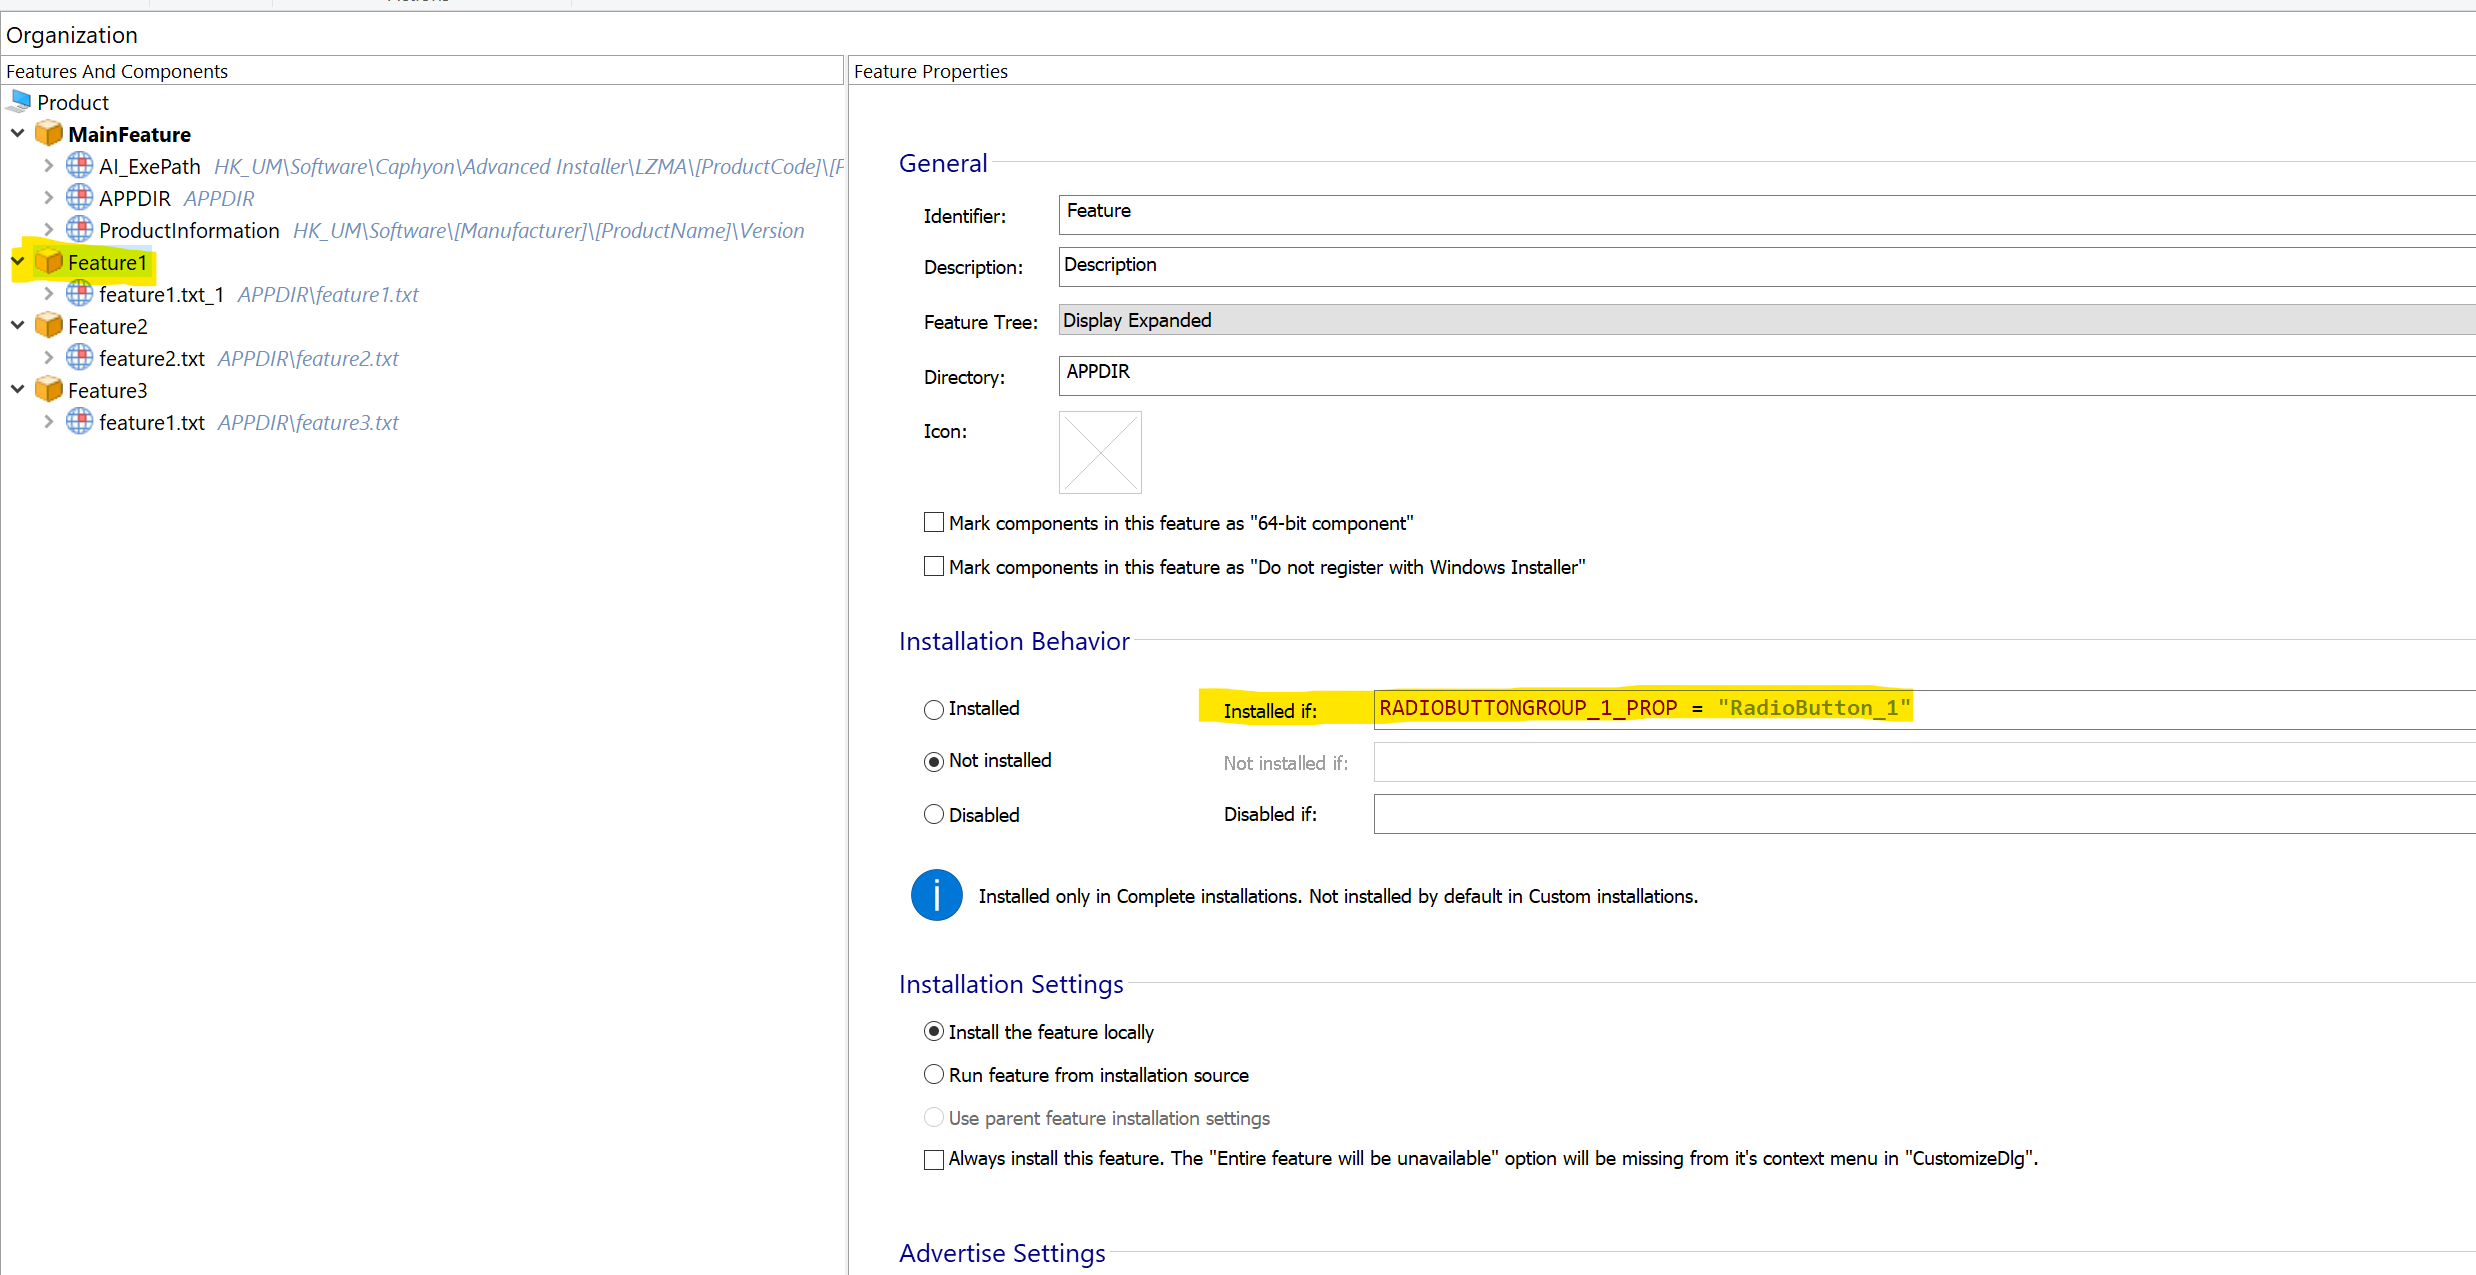
Task: Expand the feature1.txt node under Feature3
Action: point(48,421)
